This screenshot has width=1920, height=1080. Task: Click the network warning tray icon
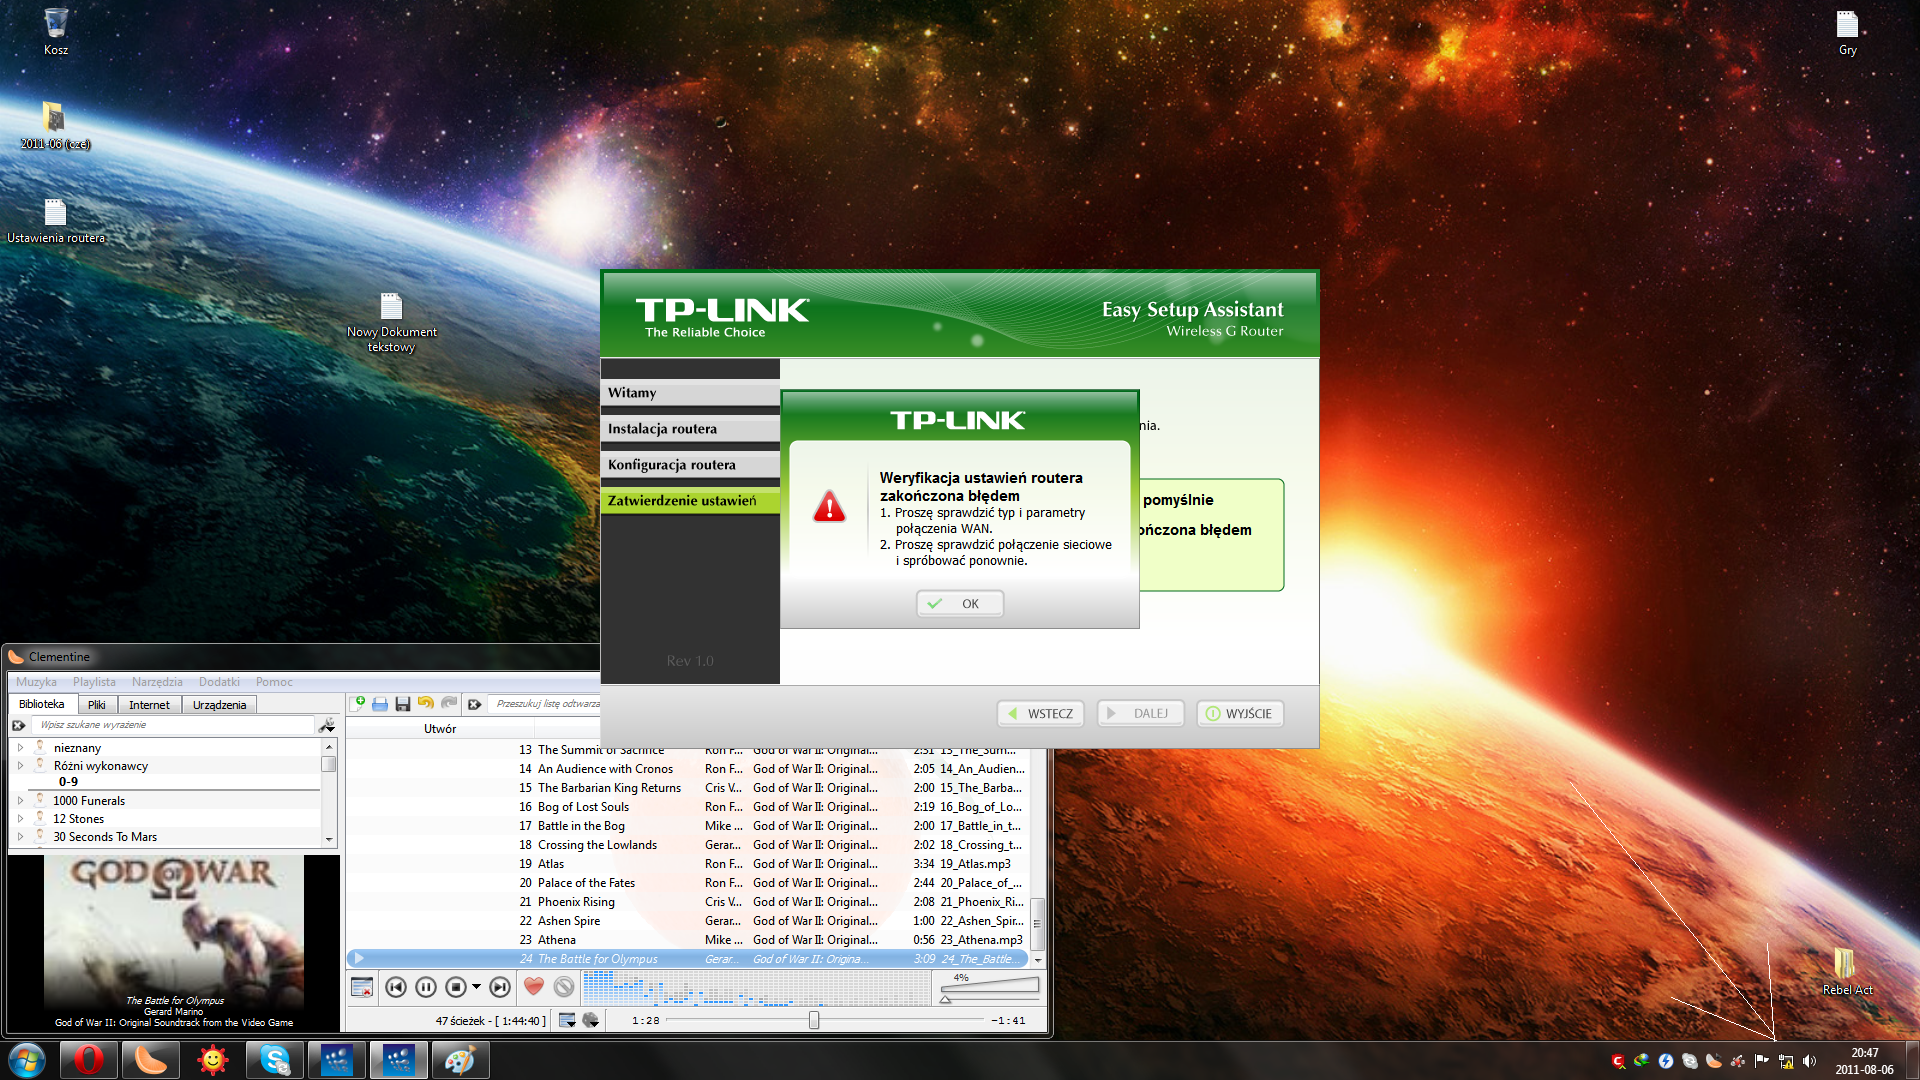pyautogui.click(x=1785, y=1061)
